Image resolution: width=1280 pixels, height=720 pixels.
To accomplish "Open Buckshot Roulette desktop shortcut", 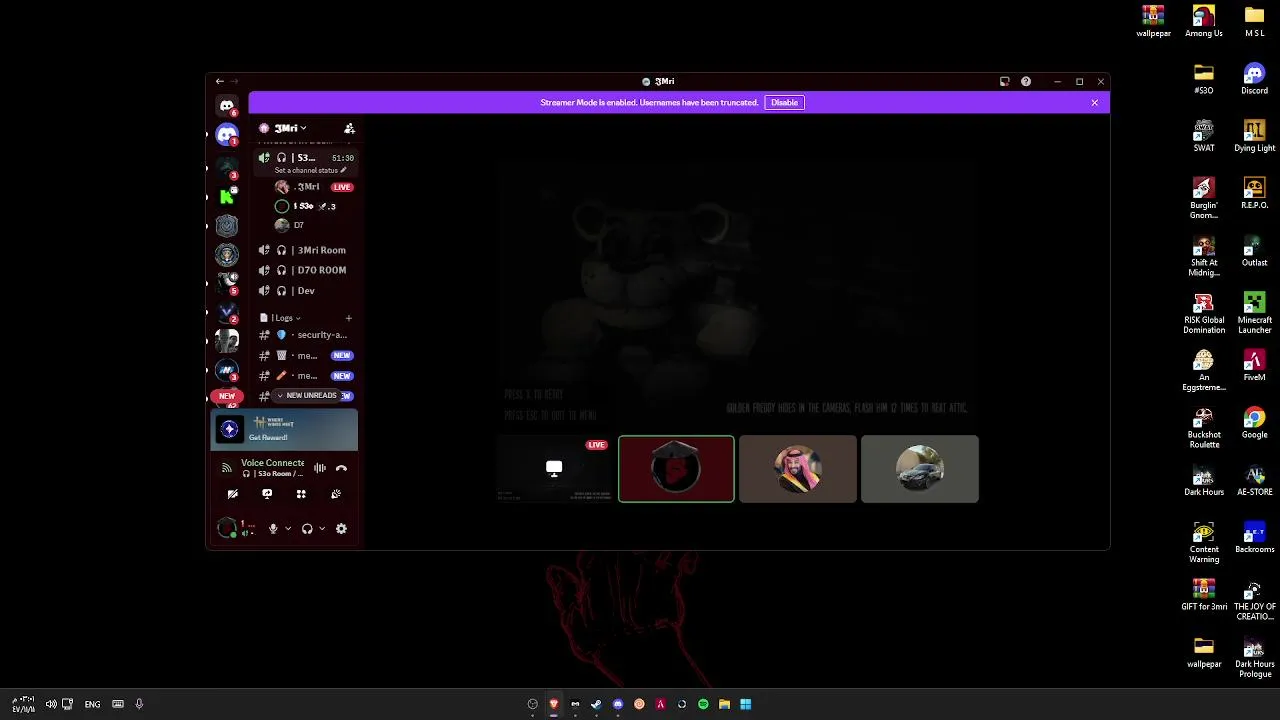I will coord(1204,427).
